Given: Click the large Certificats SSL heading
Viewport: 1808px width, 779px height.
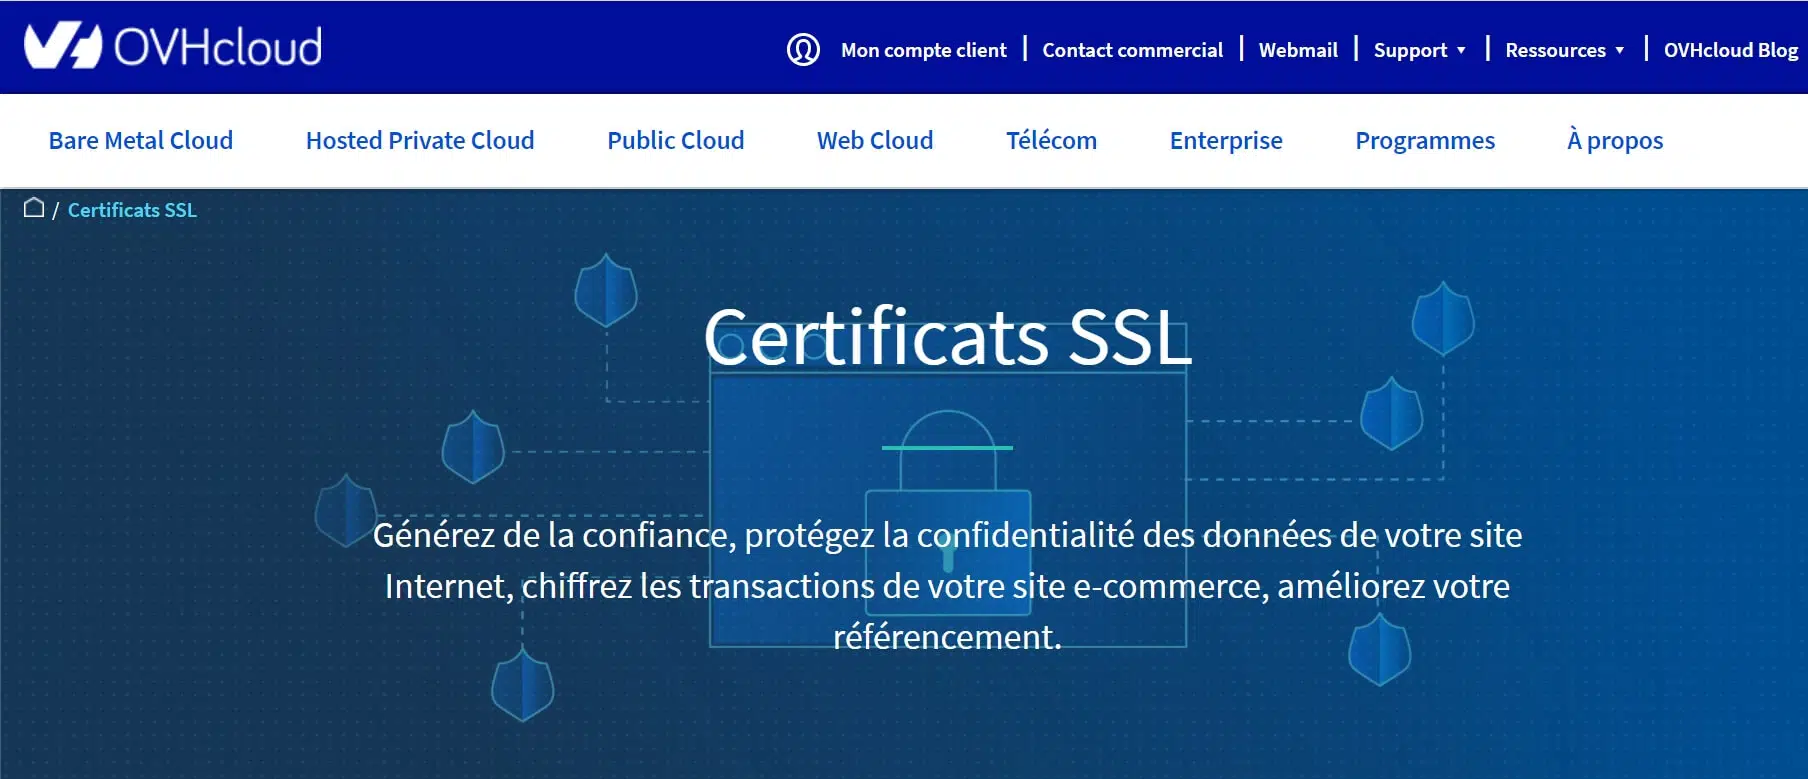Looking at the screenshot, I should 947,337.
